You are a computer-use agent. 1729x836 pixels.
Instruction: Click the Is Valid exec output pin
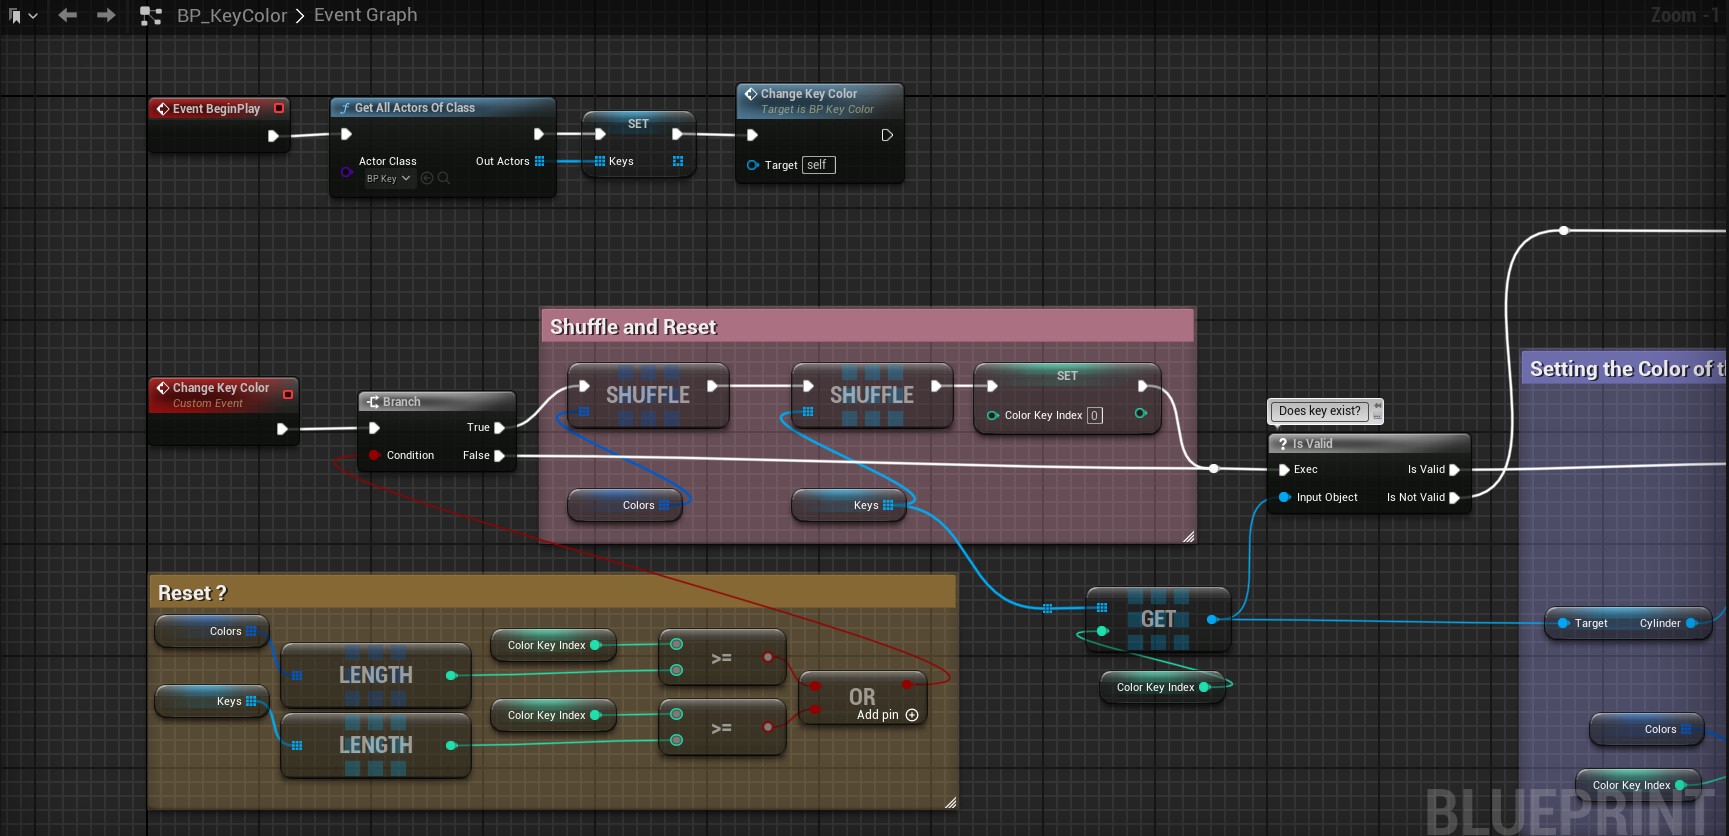(x=1455, y=470)
